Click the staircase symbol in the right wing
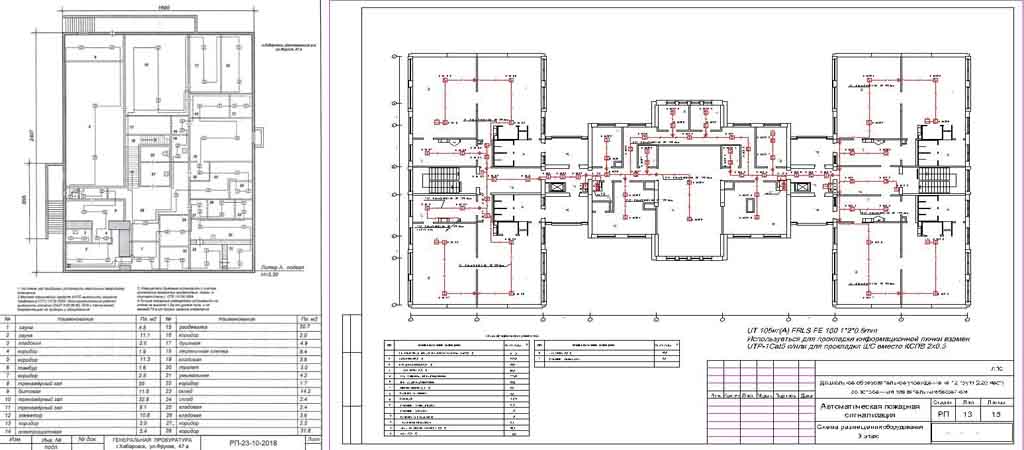This screenshot has width=1024, height=450. click(x=934, y=178)
